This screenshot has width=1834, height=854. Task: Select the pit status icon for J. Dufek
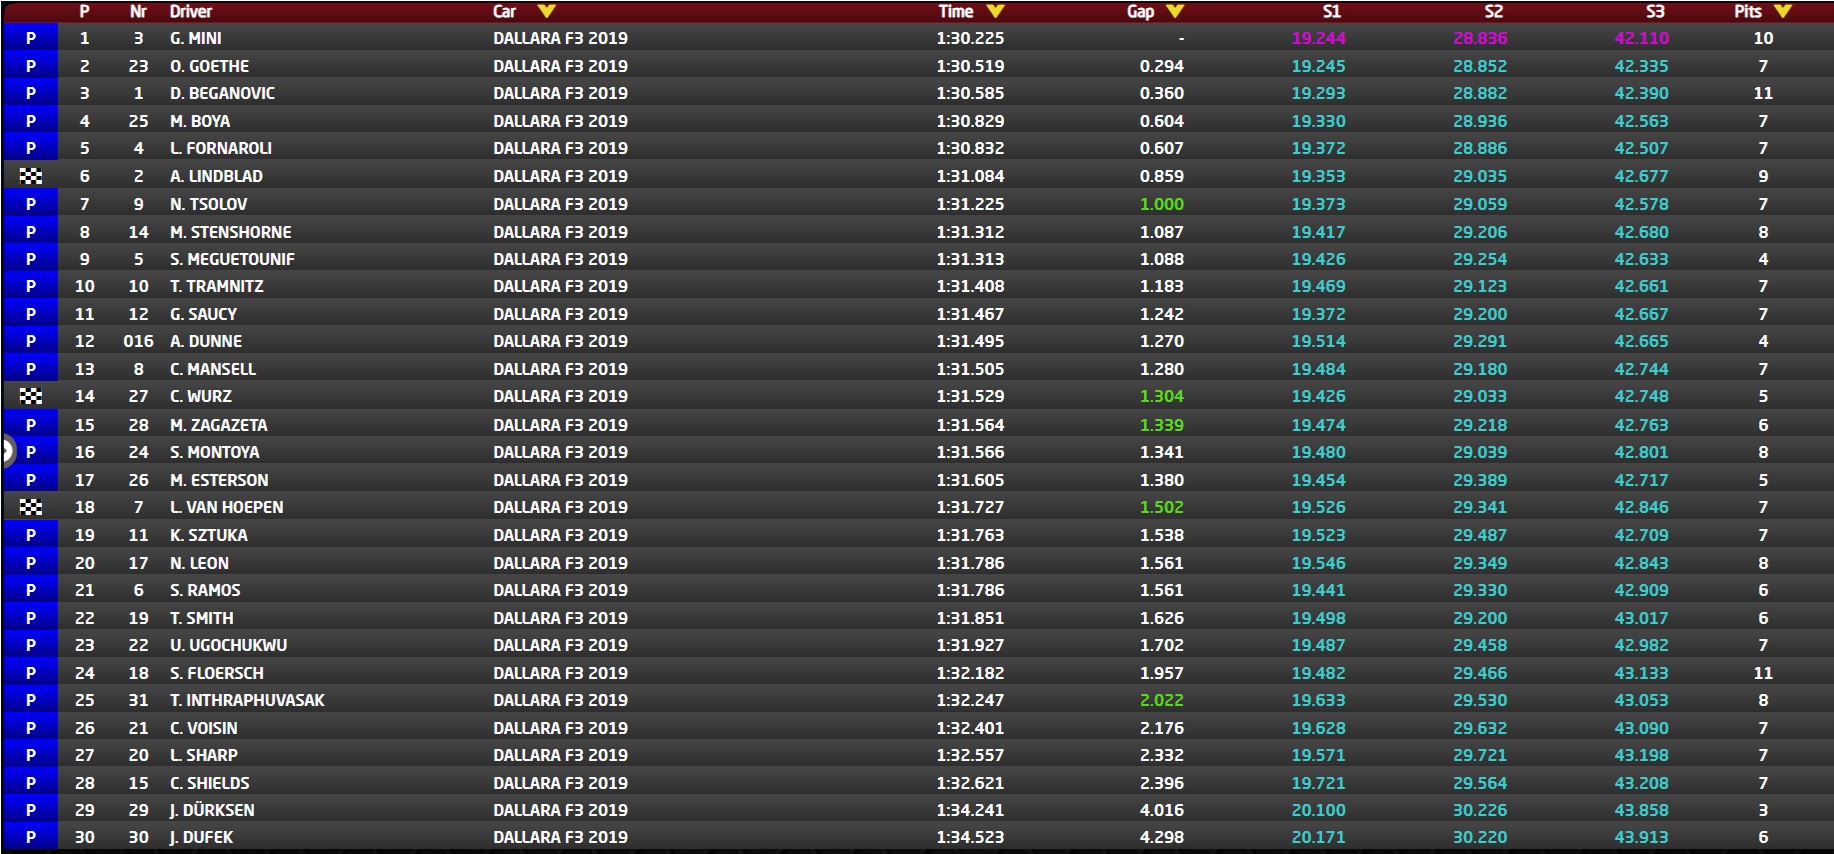pyautogui.click(x=31, y=837)
